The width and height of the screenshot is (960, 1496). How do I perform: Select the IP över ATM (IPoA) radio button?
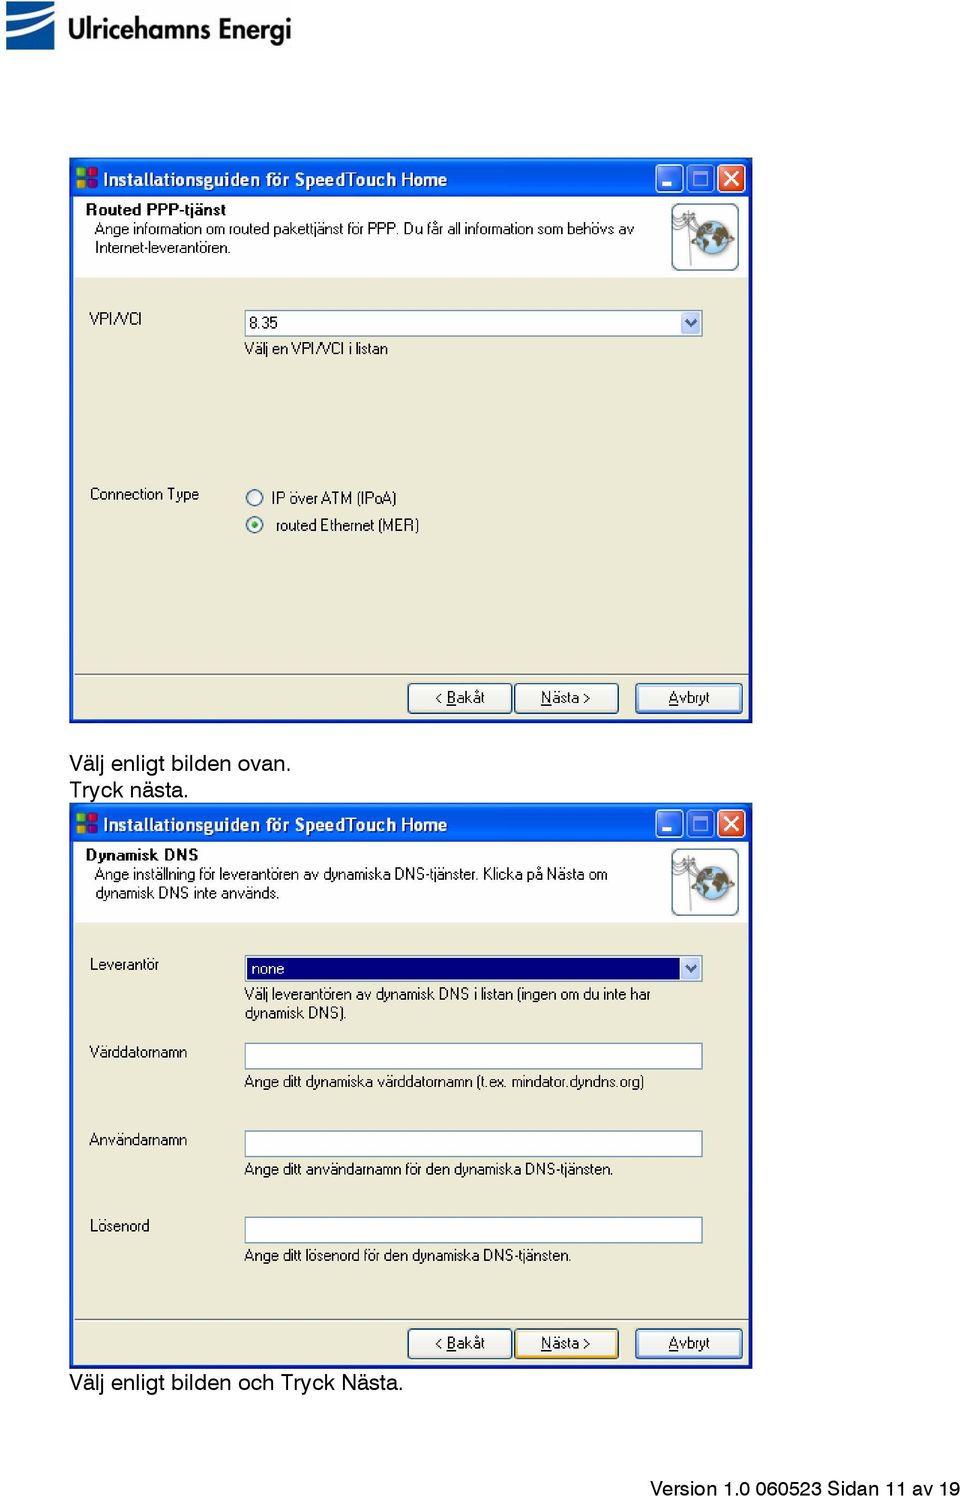click(x=255, y=498)
